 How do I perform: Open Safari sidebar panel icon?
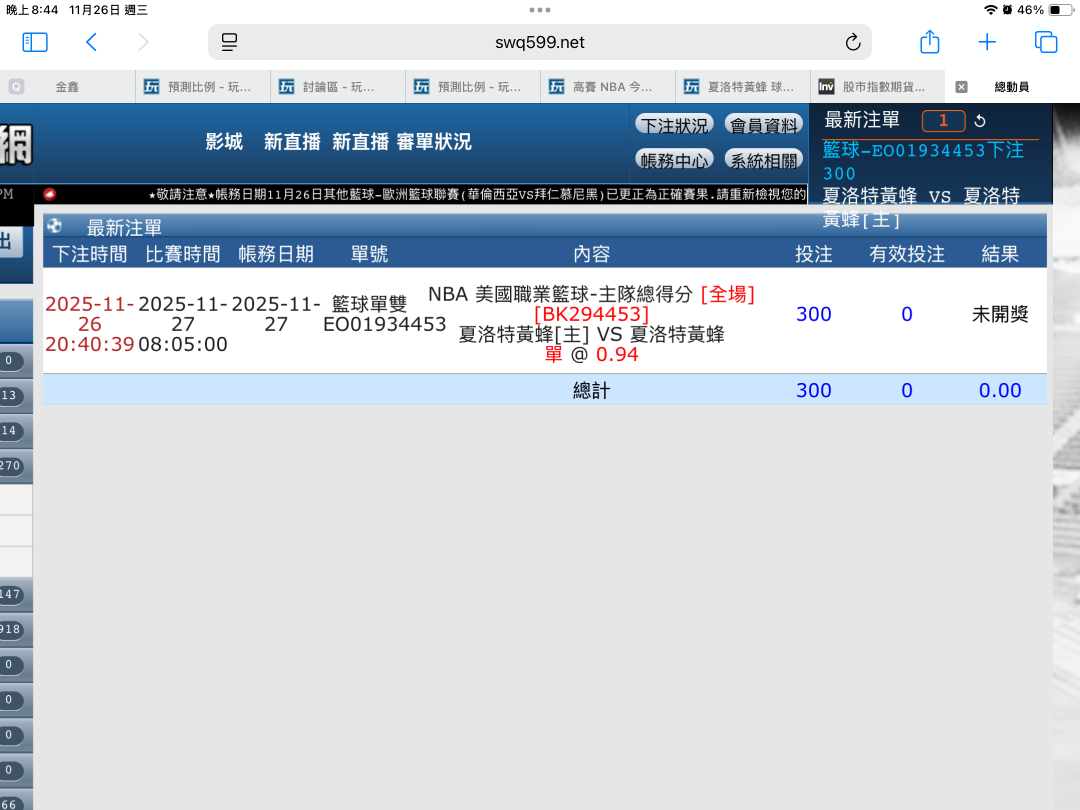pos(35,42)
